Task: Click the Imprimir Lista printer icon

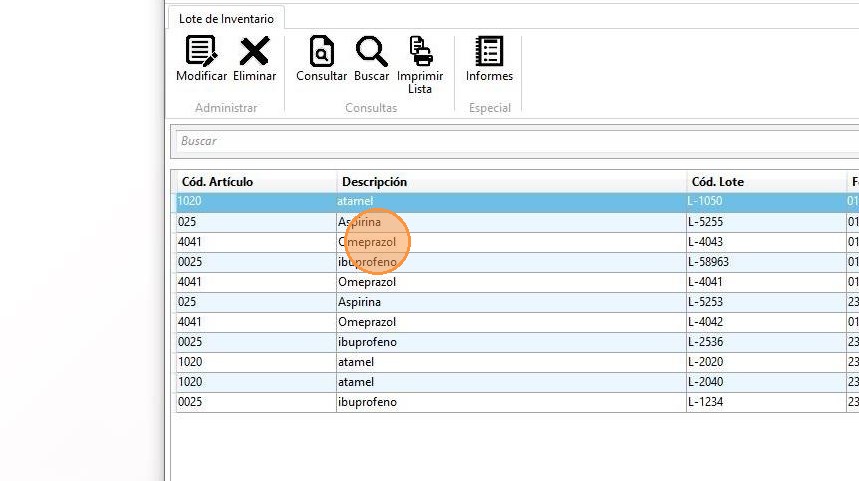Action: [420, 52]
